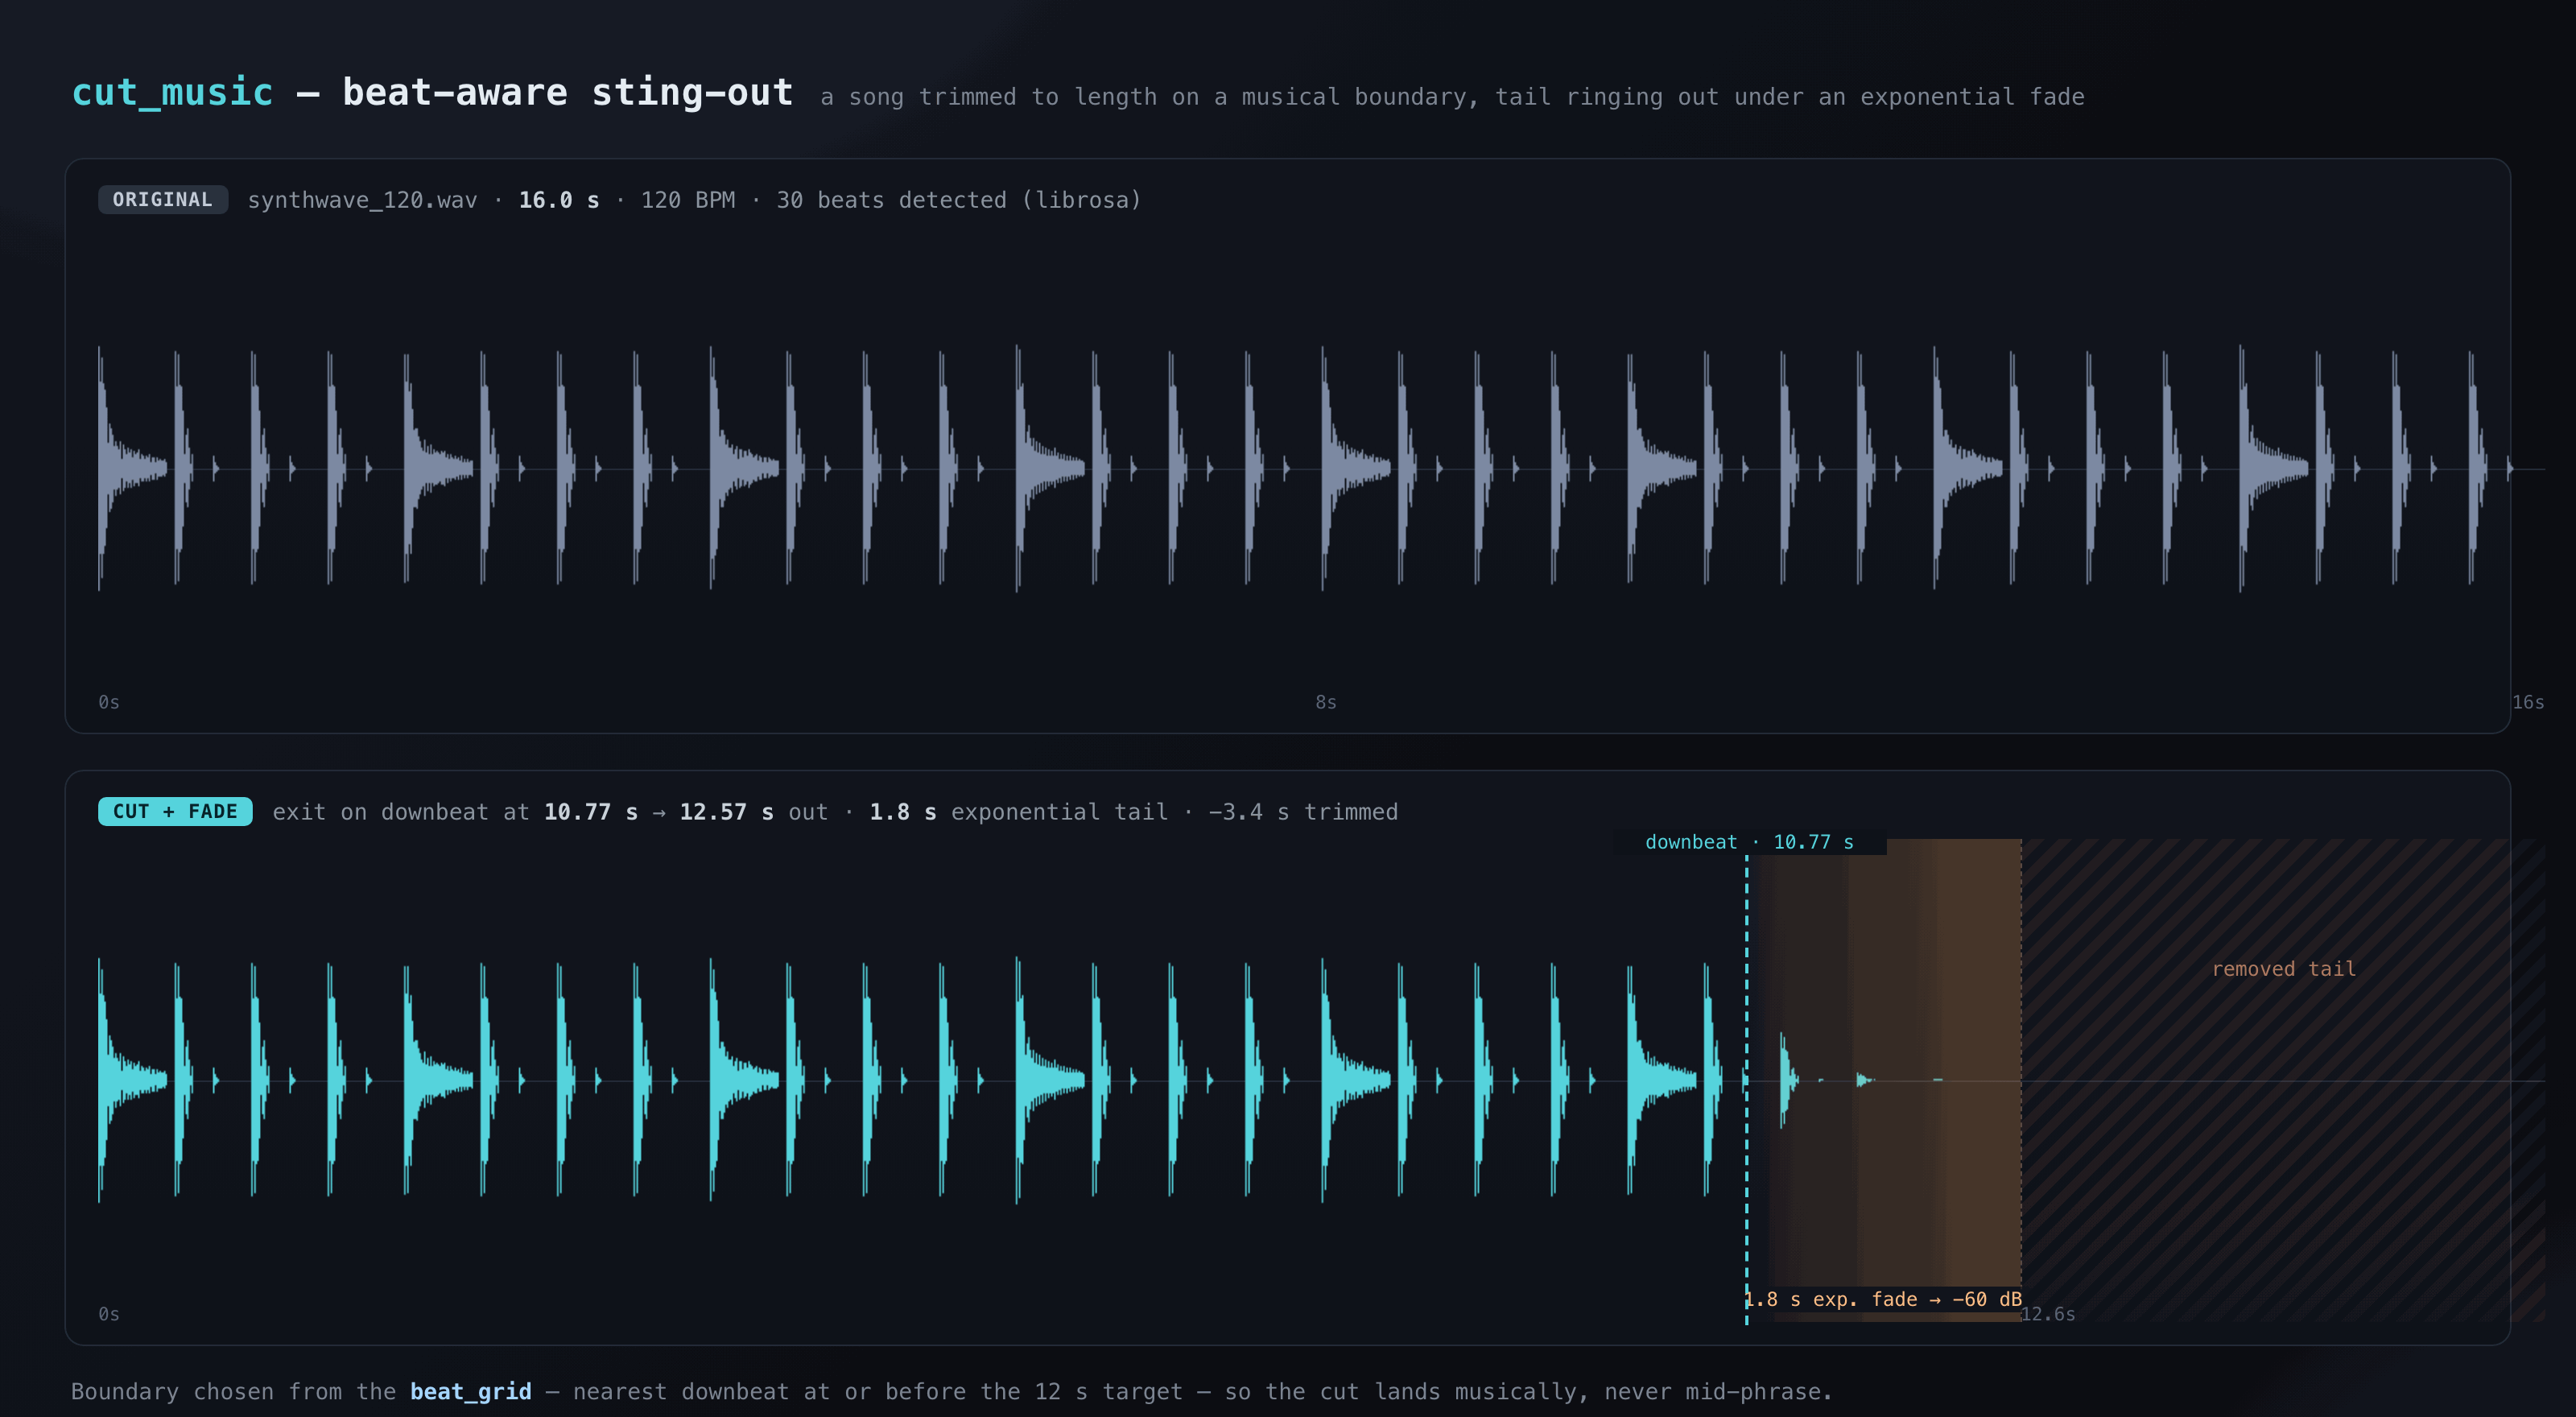Click the '0s' label under cut waveform

(109, 1314)
